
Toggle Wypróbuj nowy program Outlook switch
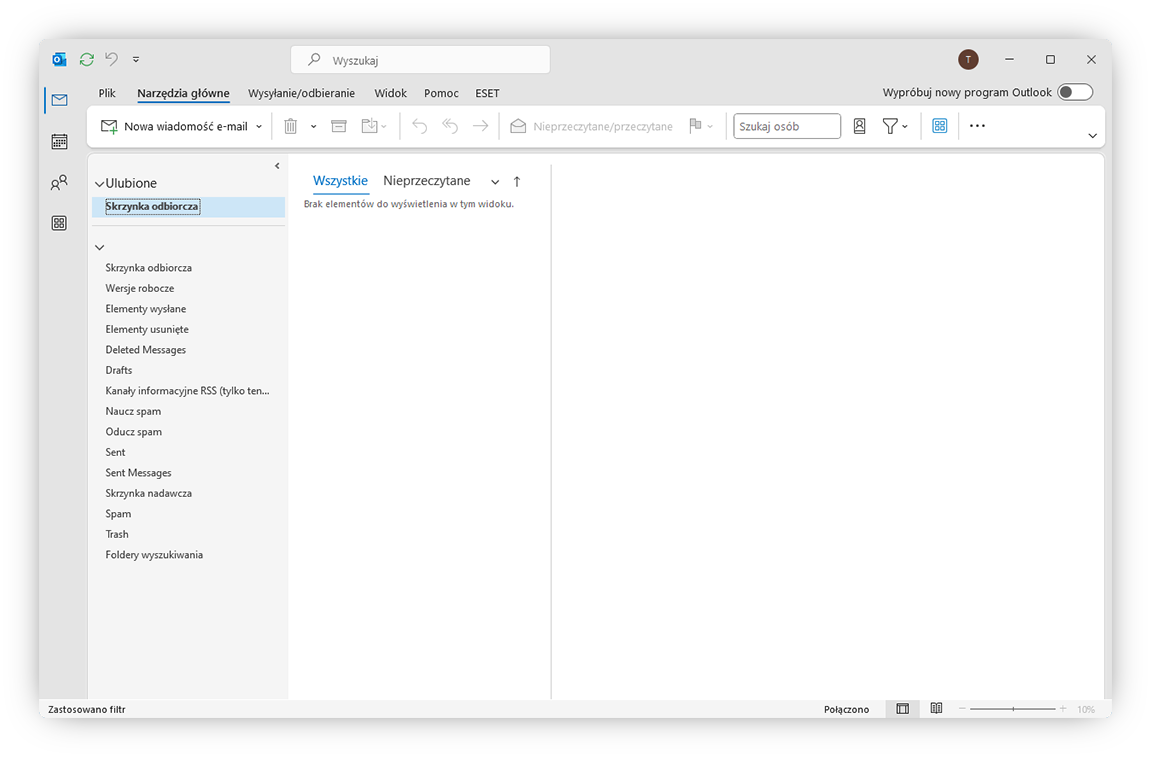pyautogui.click(x=1074, y=90)
